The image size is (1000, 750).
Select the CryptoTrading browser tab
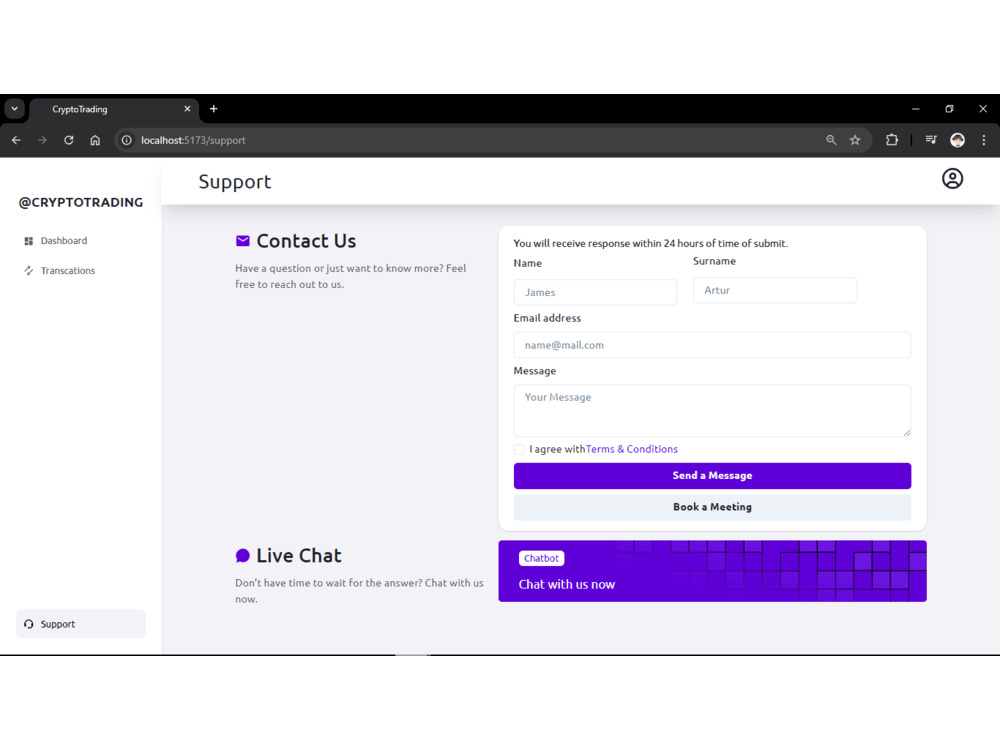point(114,109)
